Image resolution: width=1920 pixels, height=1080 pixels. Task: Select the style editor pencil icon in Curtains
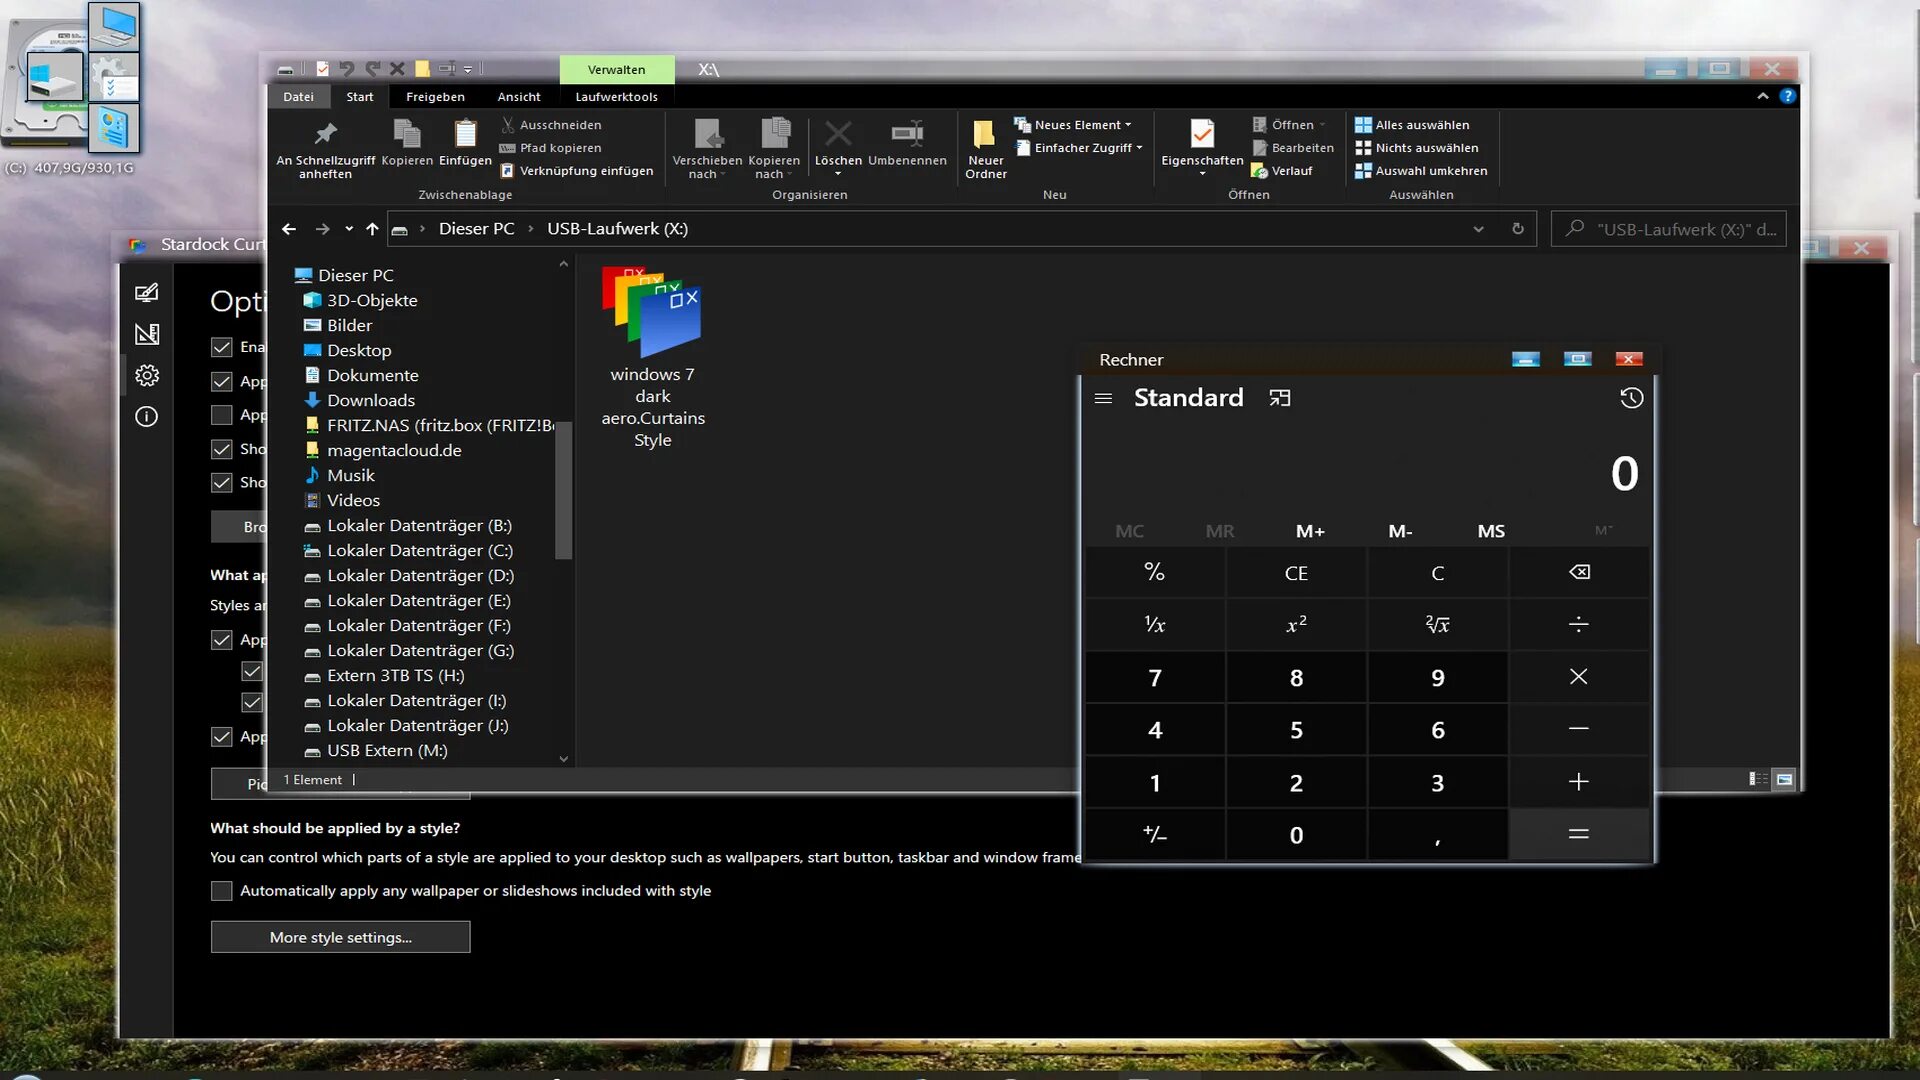[x=147, y=292]
